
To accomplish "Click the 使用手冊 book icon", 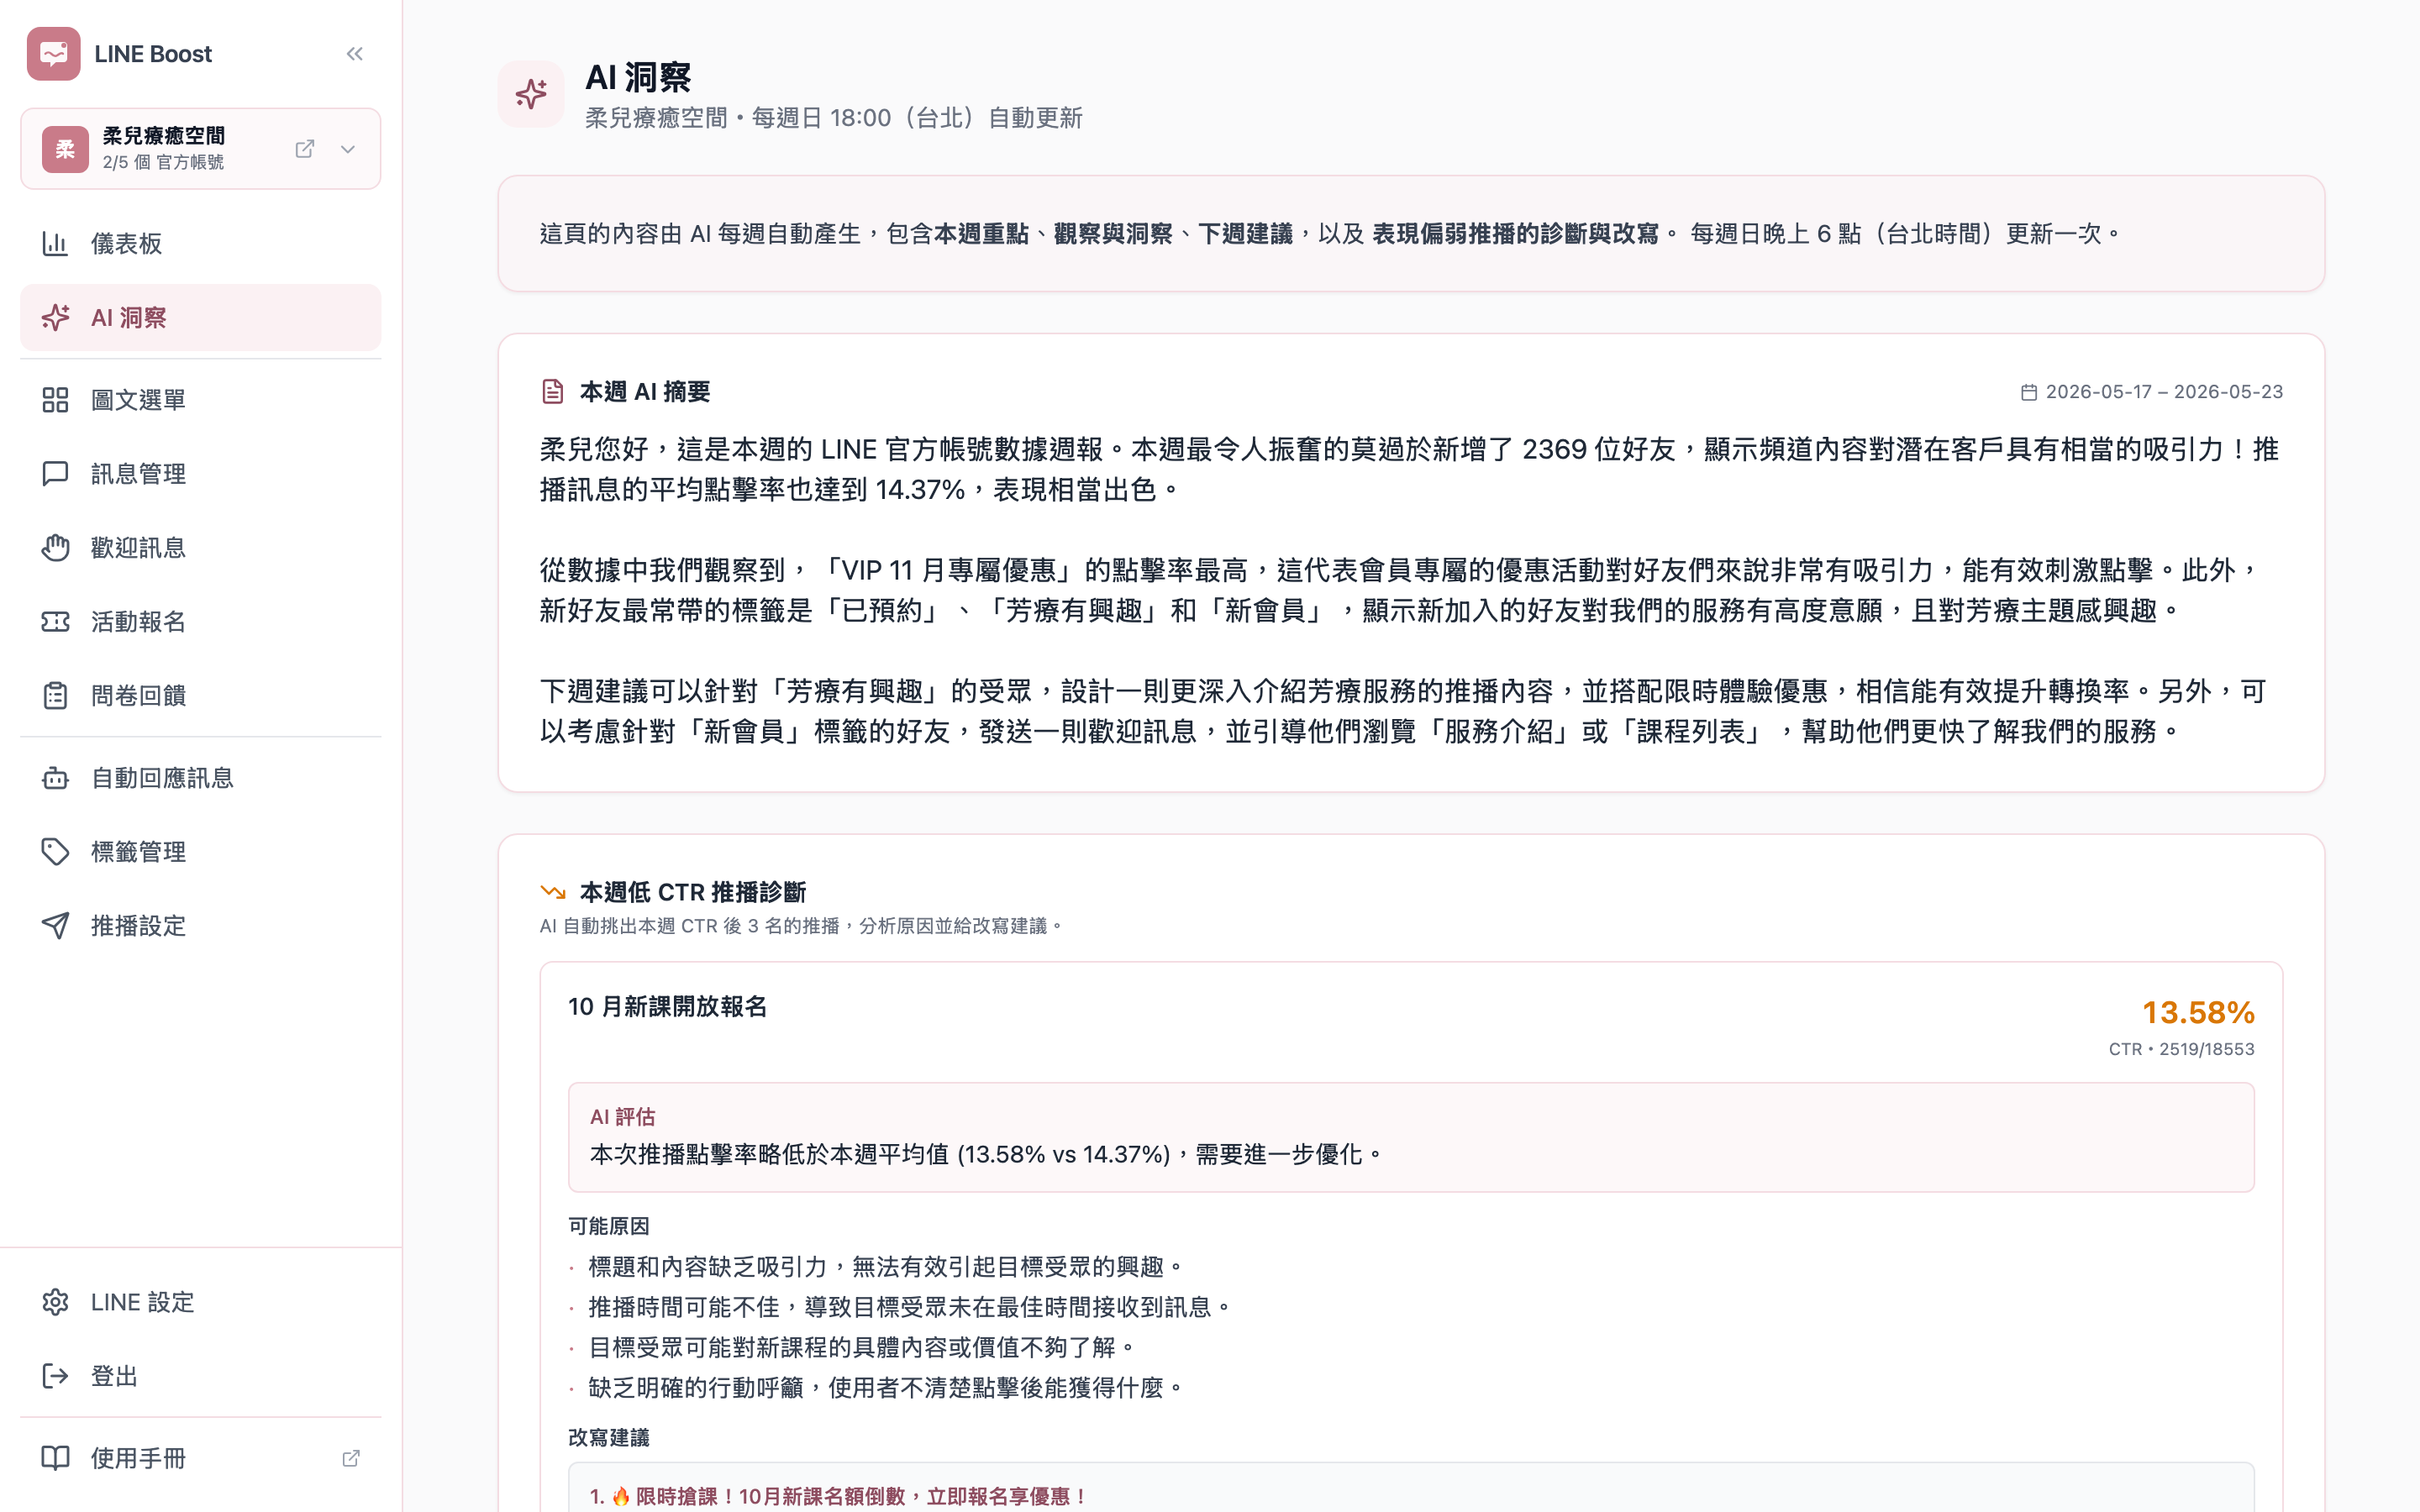I will click(55, 1458).
